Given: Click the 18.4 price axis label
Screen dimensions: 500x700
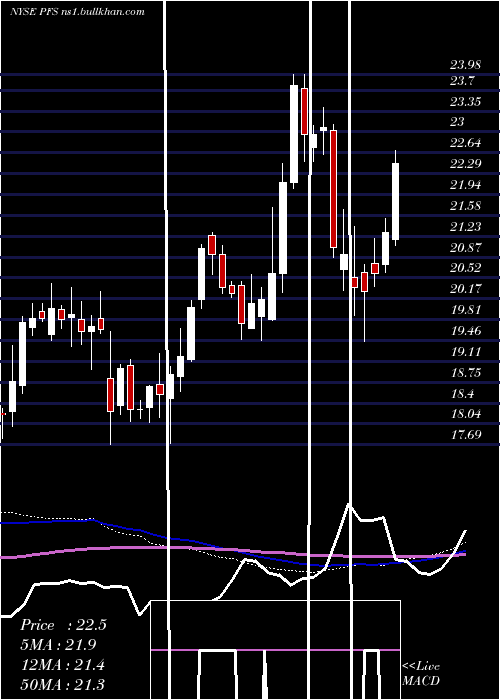Looking at the screenshot, I should (x=462, y=394).
